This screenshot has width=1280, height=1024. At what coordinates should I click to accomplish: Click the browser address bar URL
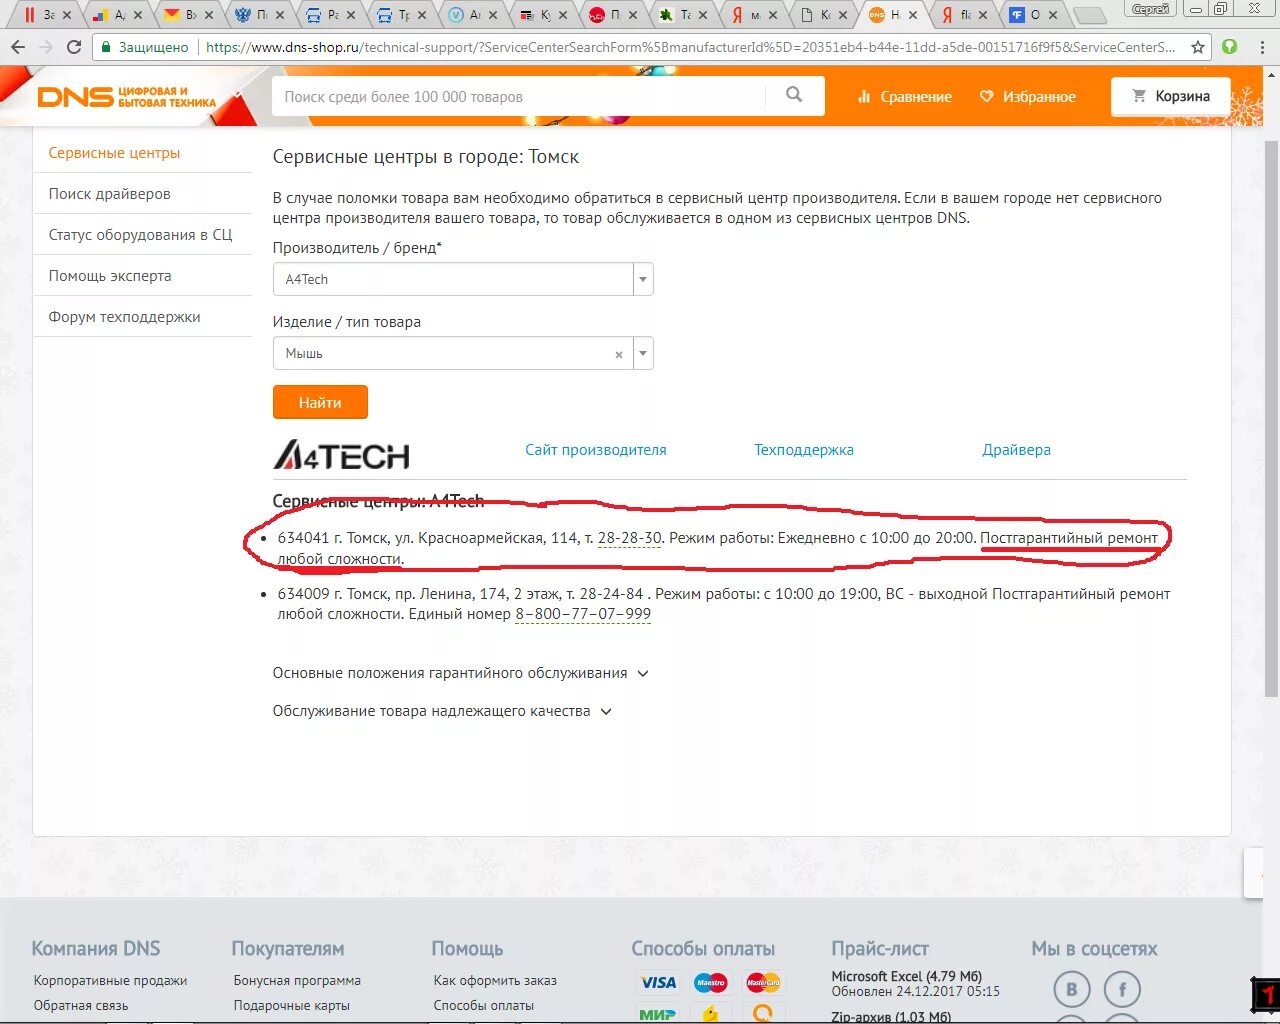pos(690,47)
